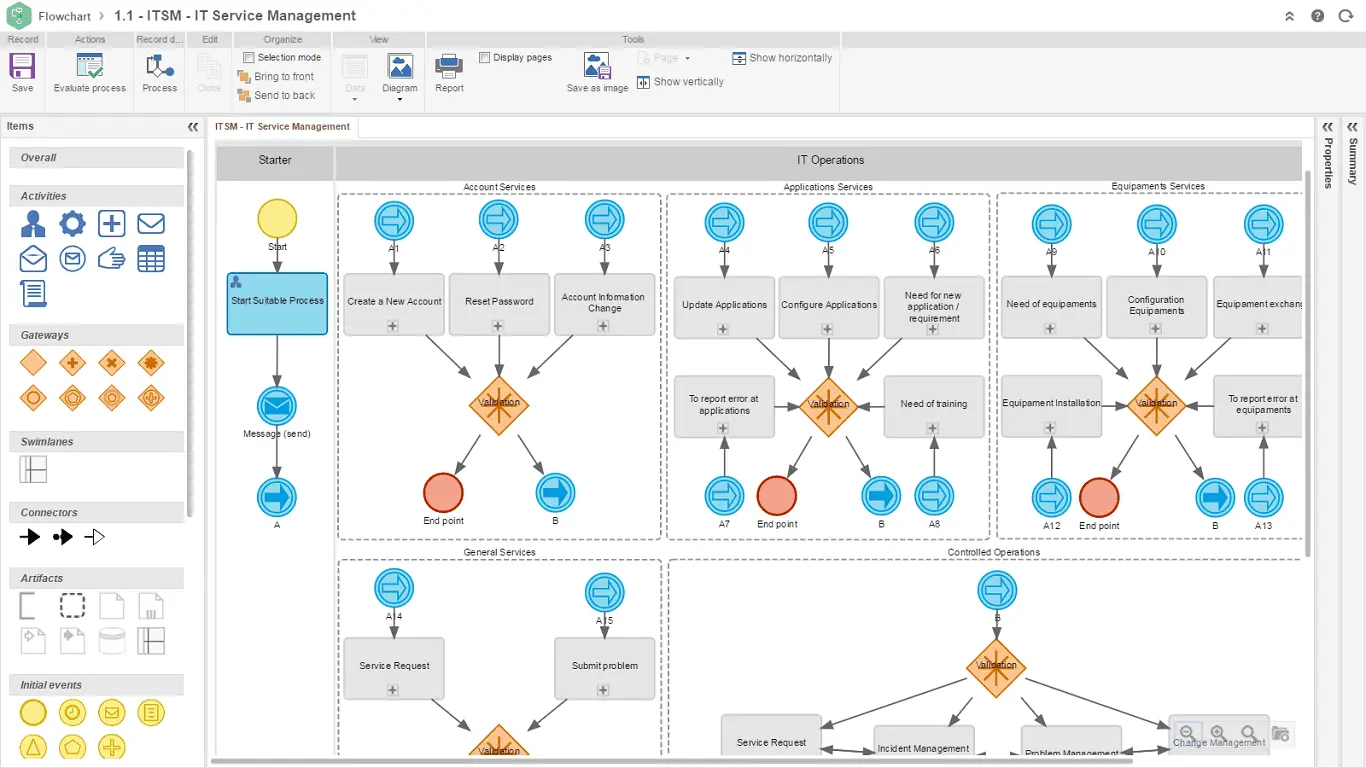
Task: Click Show horizontally
Action: tap(782, 58)
